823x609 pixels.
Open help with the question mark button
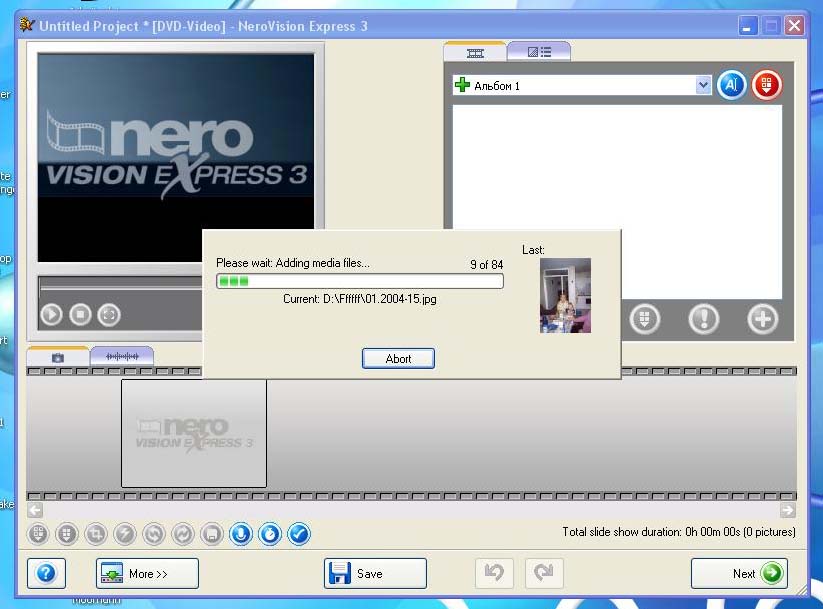coord(46,573)
